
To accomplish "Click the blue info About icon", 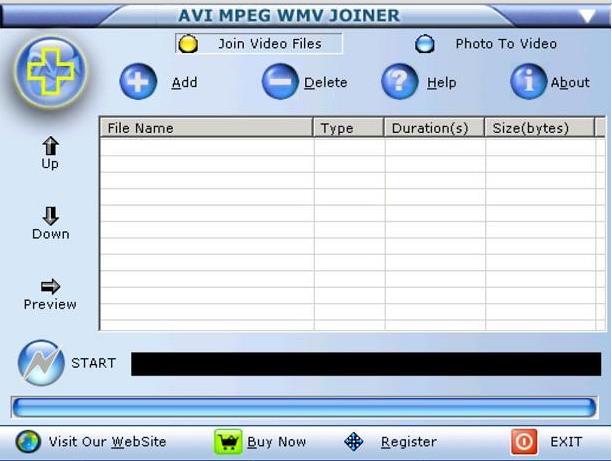I will coord(528,82).
